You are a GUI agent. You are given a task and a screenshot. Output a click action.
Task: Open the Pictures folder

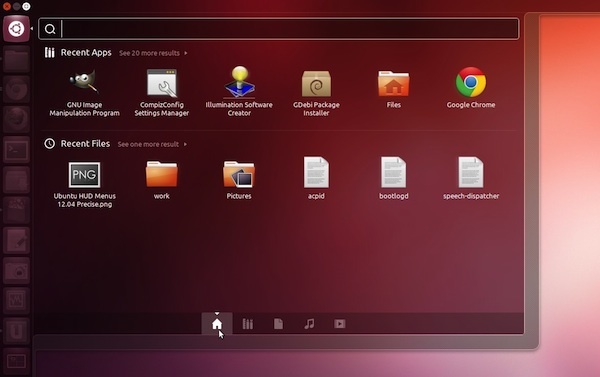coord(239,180)
